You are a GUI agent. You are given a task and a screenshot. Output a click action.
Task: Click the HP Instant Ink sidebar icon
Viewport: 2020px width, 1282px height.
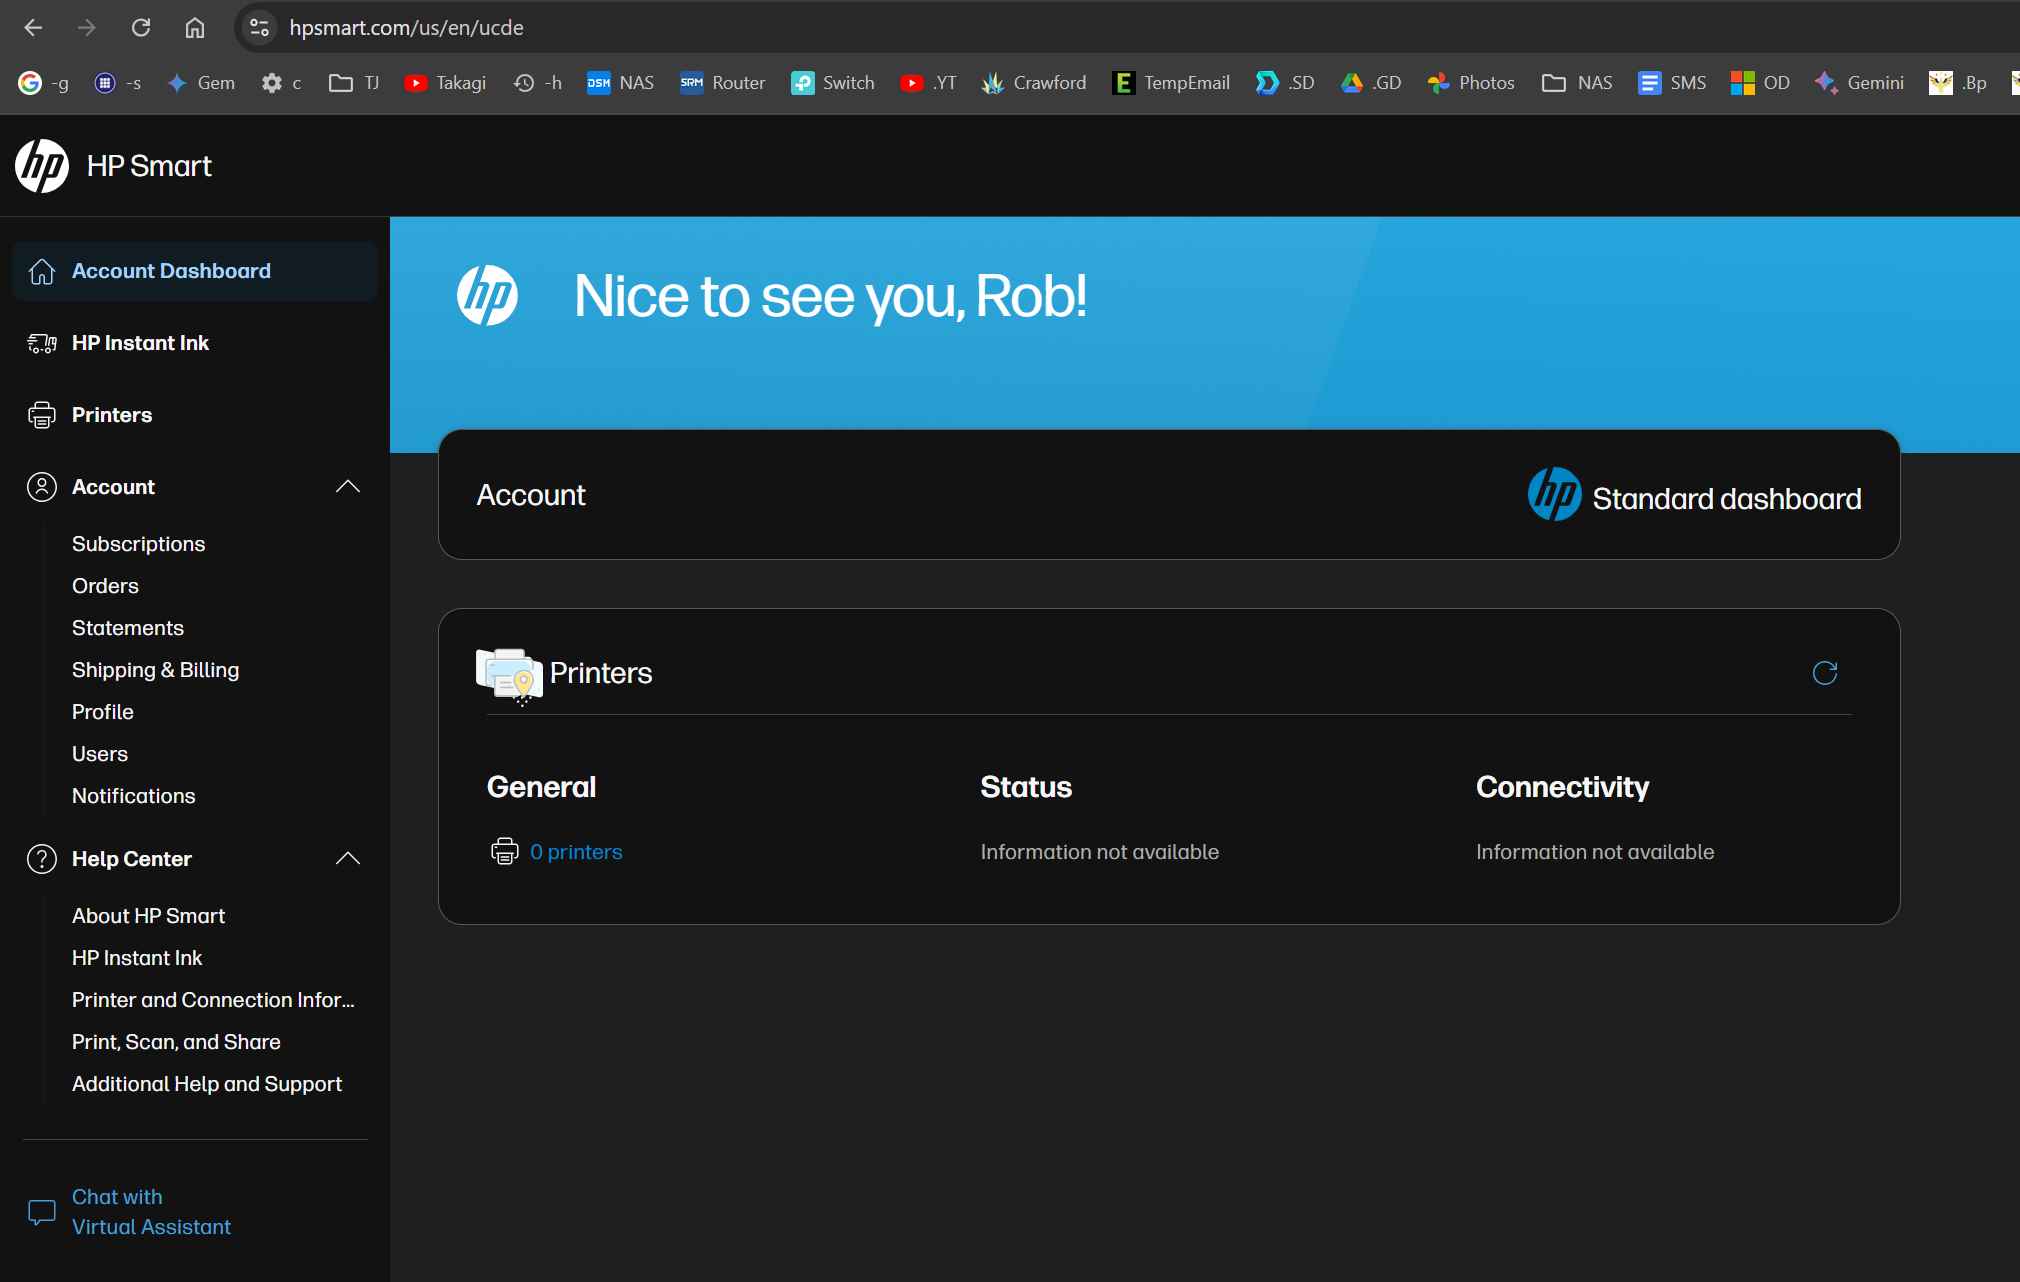click(42, 343)
